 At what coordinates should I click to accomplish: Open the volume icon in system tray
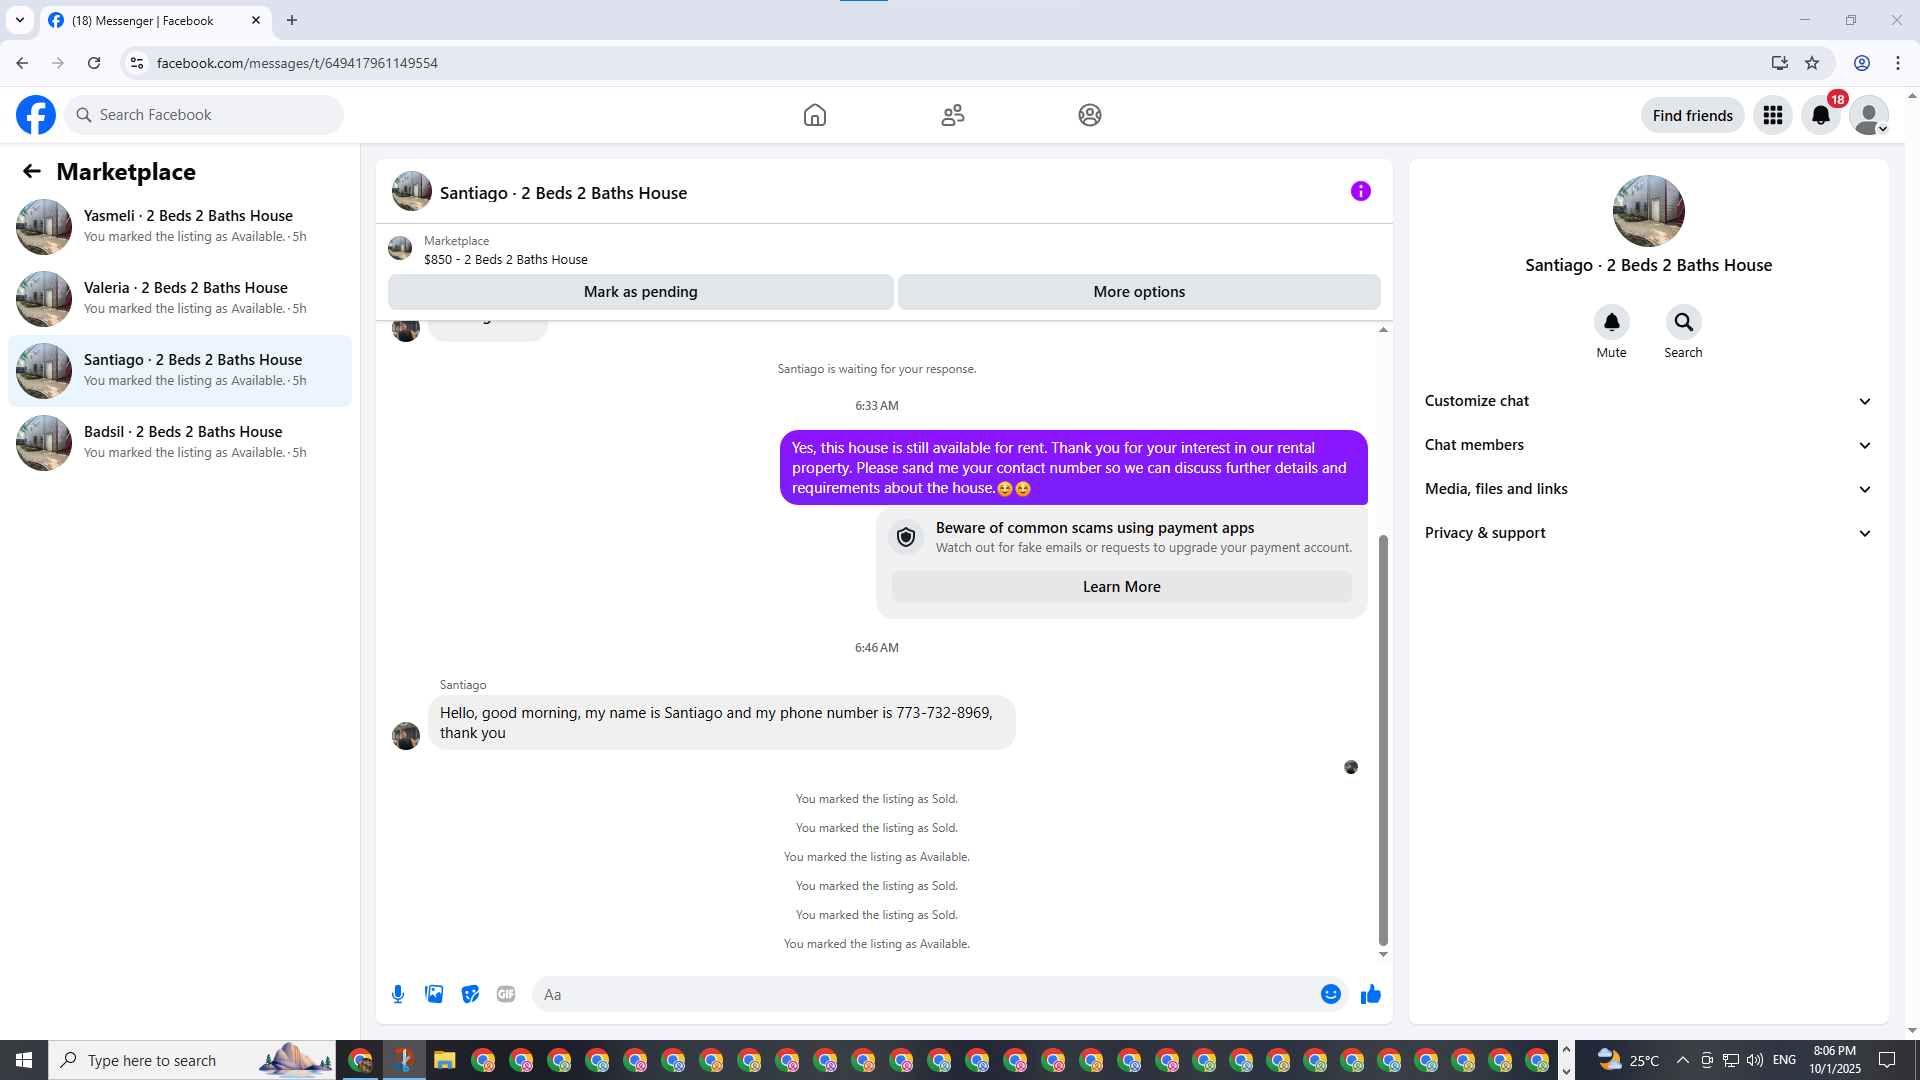coord(1755,1060)
